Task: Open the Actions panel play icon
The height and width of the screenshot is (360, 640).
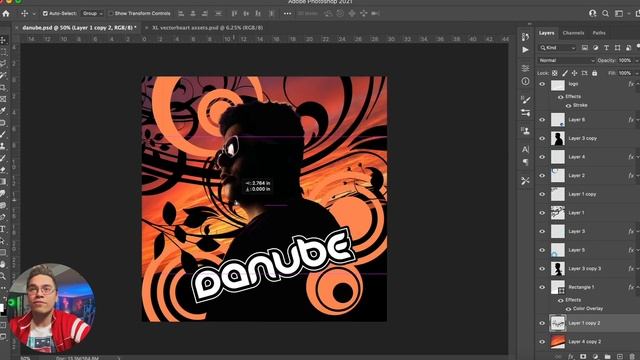Action: pos(525,50)
